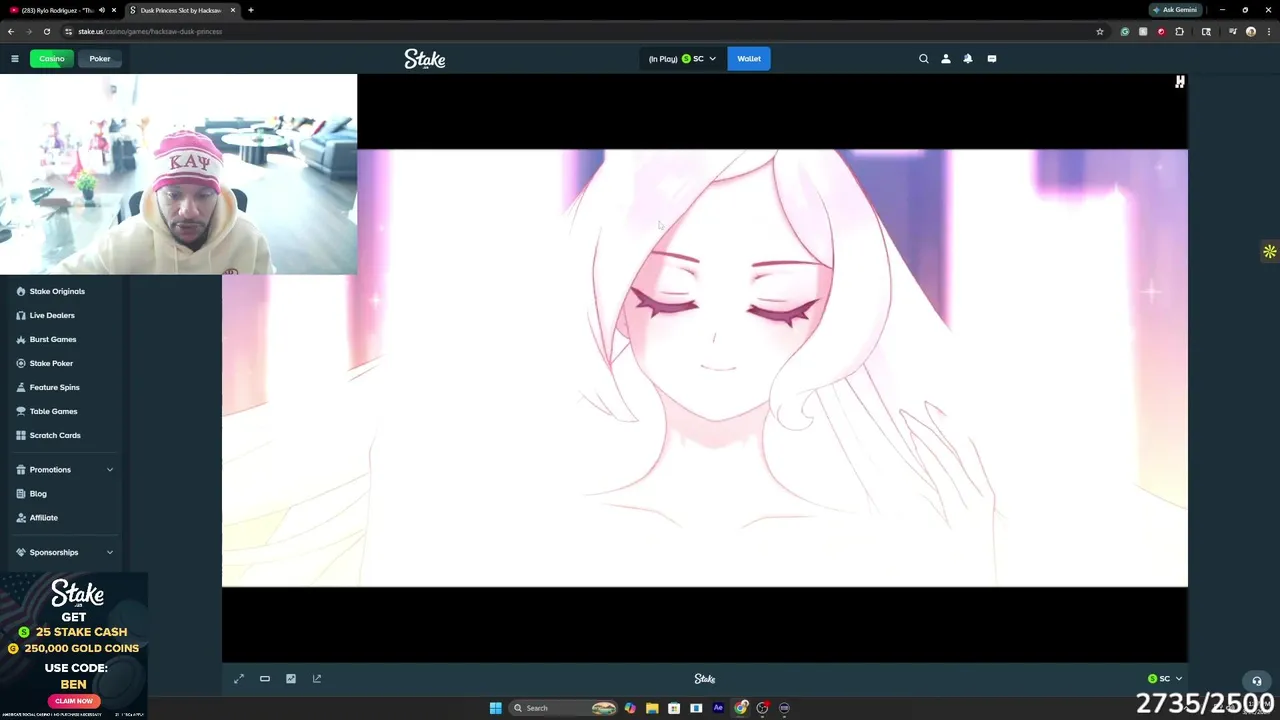Open Chrome from the taskbar

741,708
